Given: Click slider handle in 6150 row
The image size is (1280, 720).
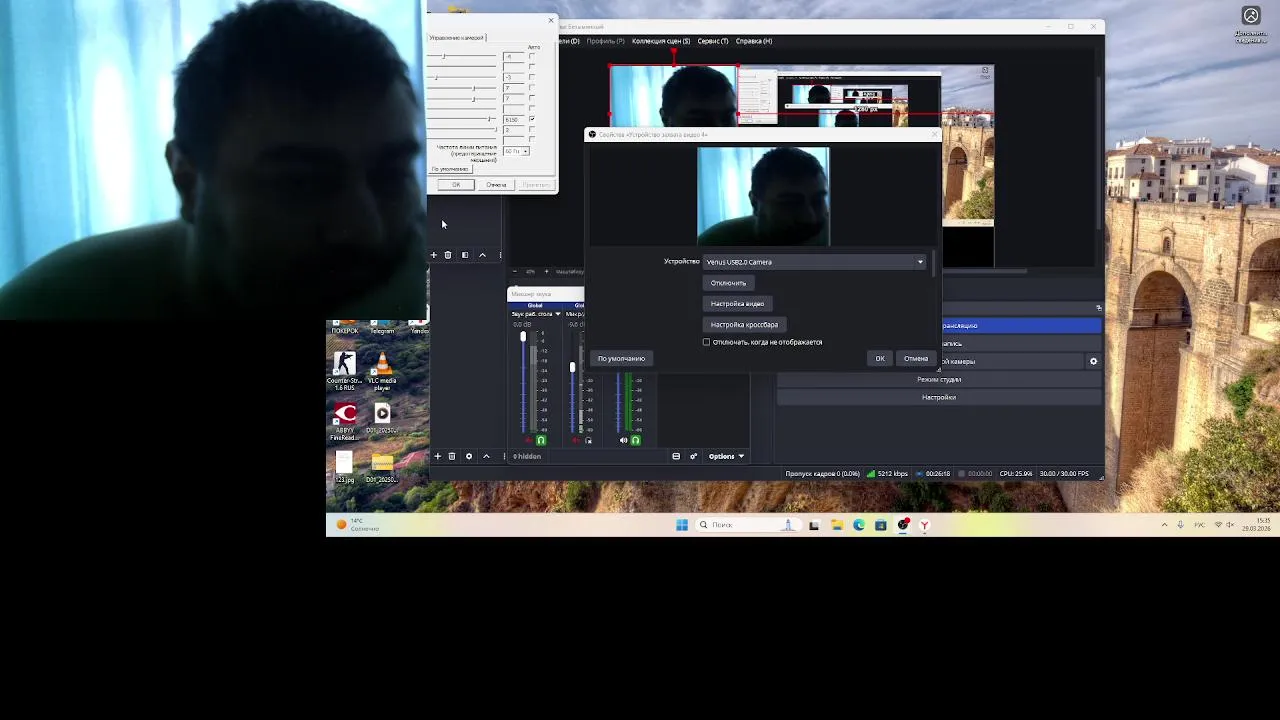Looking at the screenshot, I should coord(489,119).
